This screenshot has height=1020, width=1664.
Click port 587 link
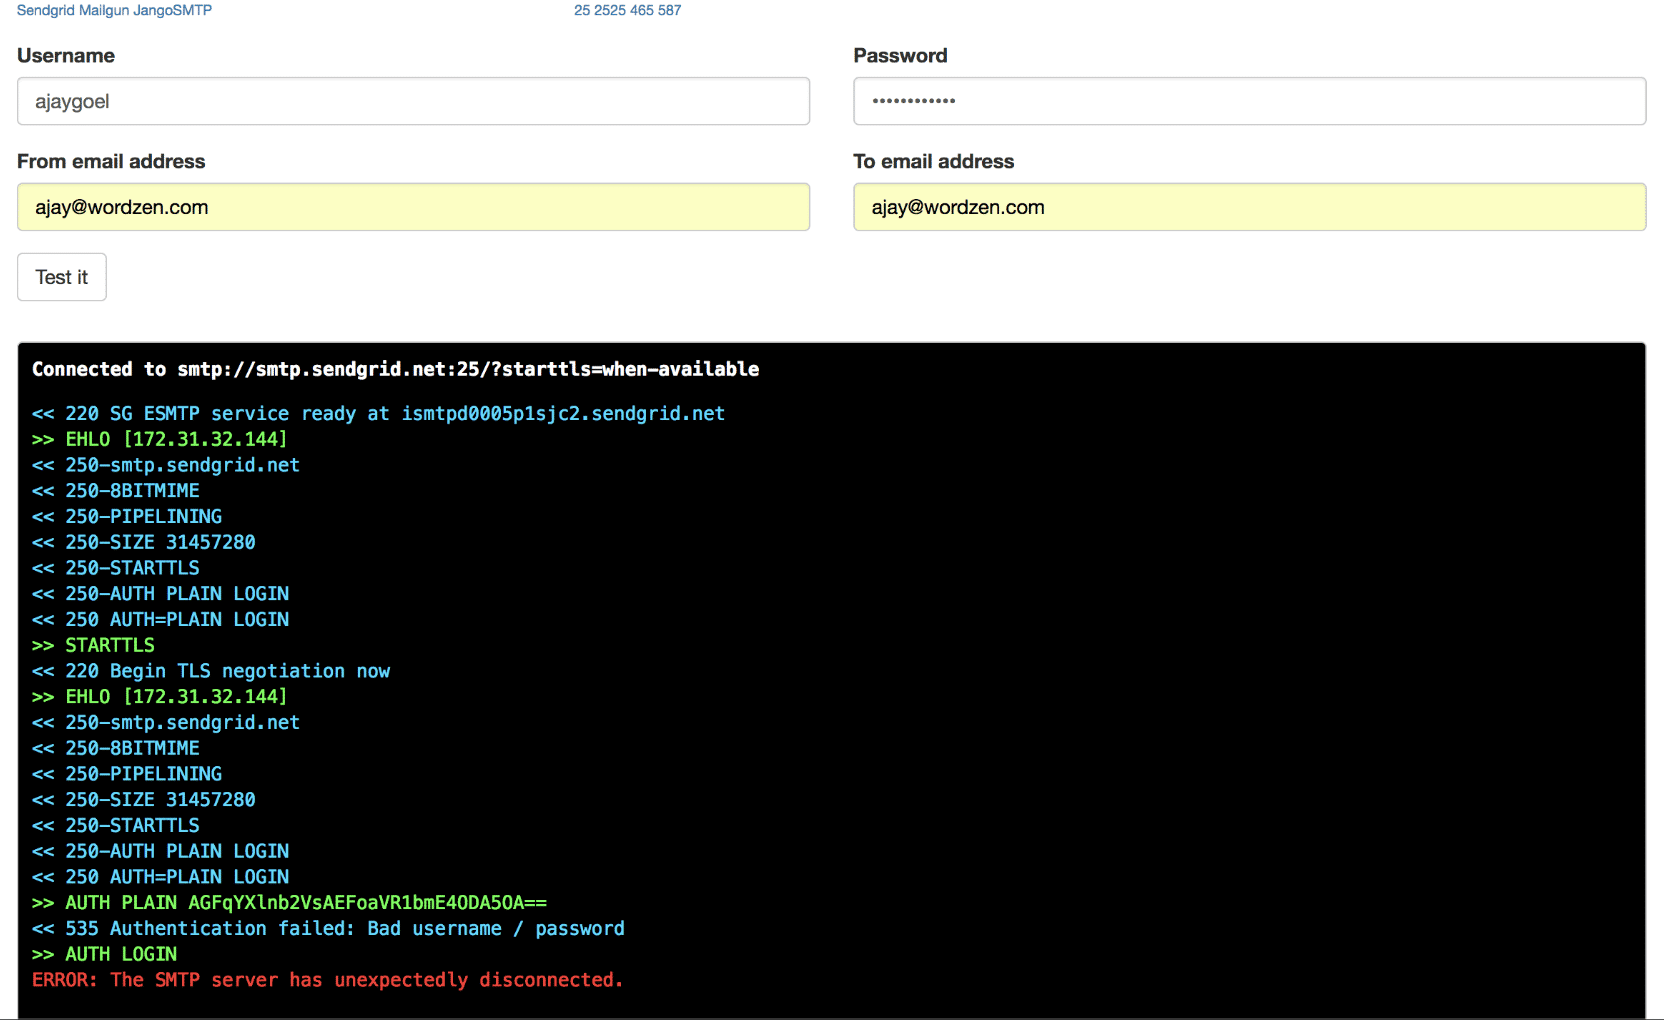(x=670, y=10)
